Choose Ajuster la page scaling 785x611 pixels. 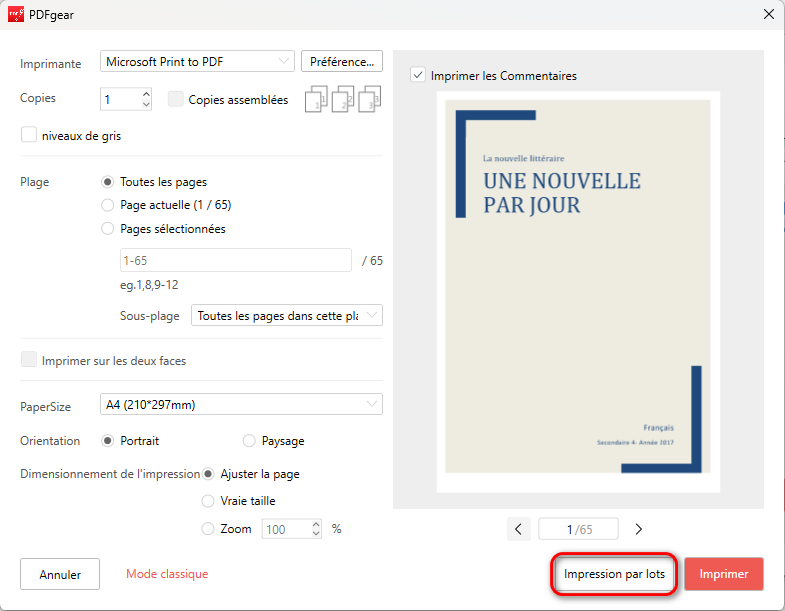208,474
